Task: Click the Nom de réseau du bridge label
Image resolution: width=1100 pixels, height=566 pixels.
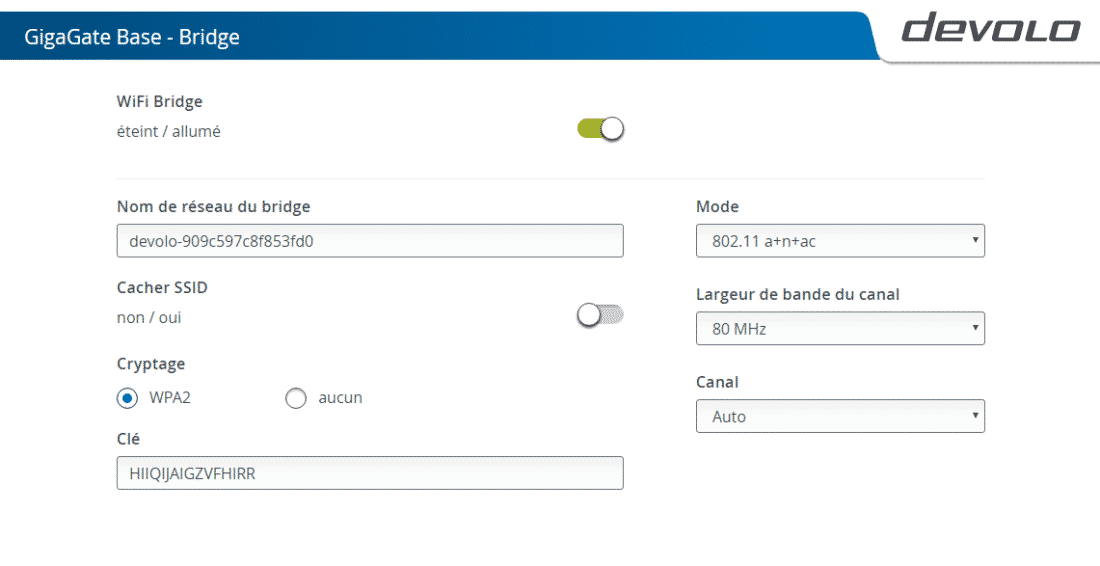Action: tap(214, 207)
